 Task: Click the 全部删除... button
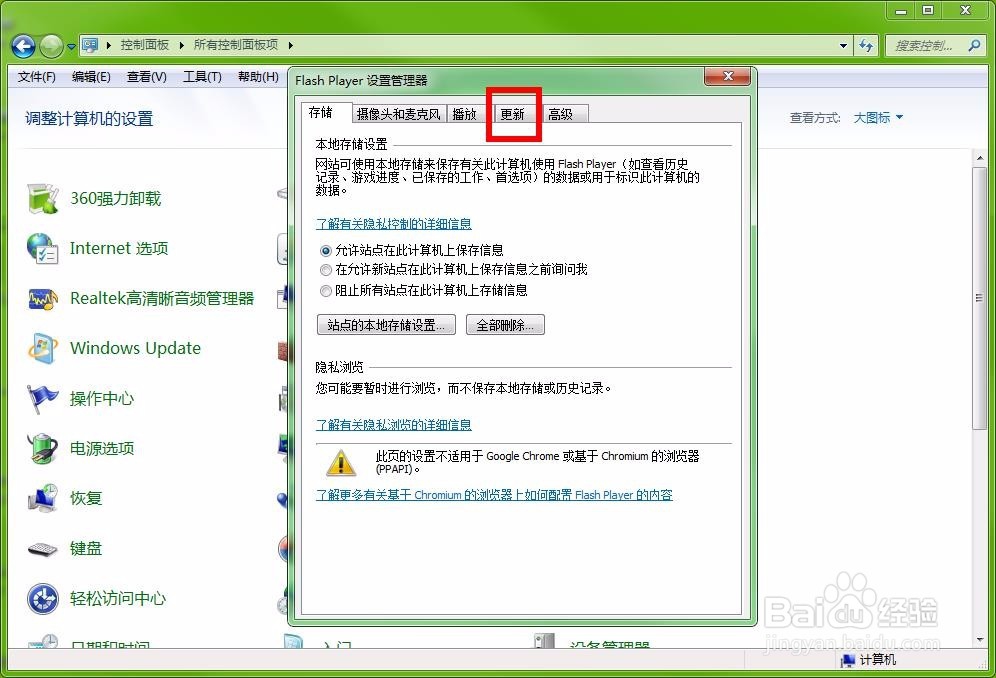click(505, 325)
